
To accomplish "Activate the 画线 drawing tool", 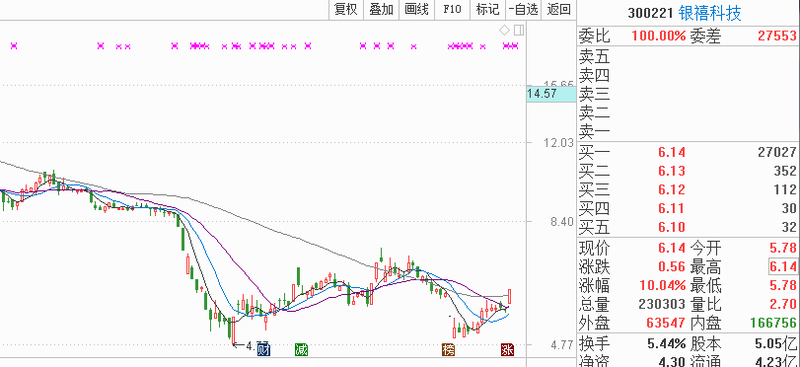I will 417,9.
